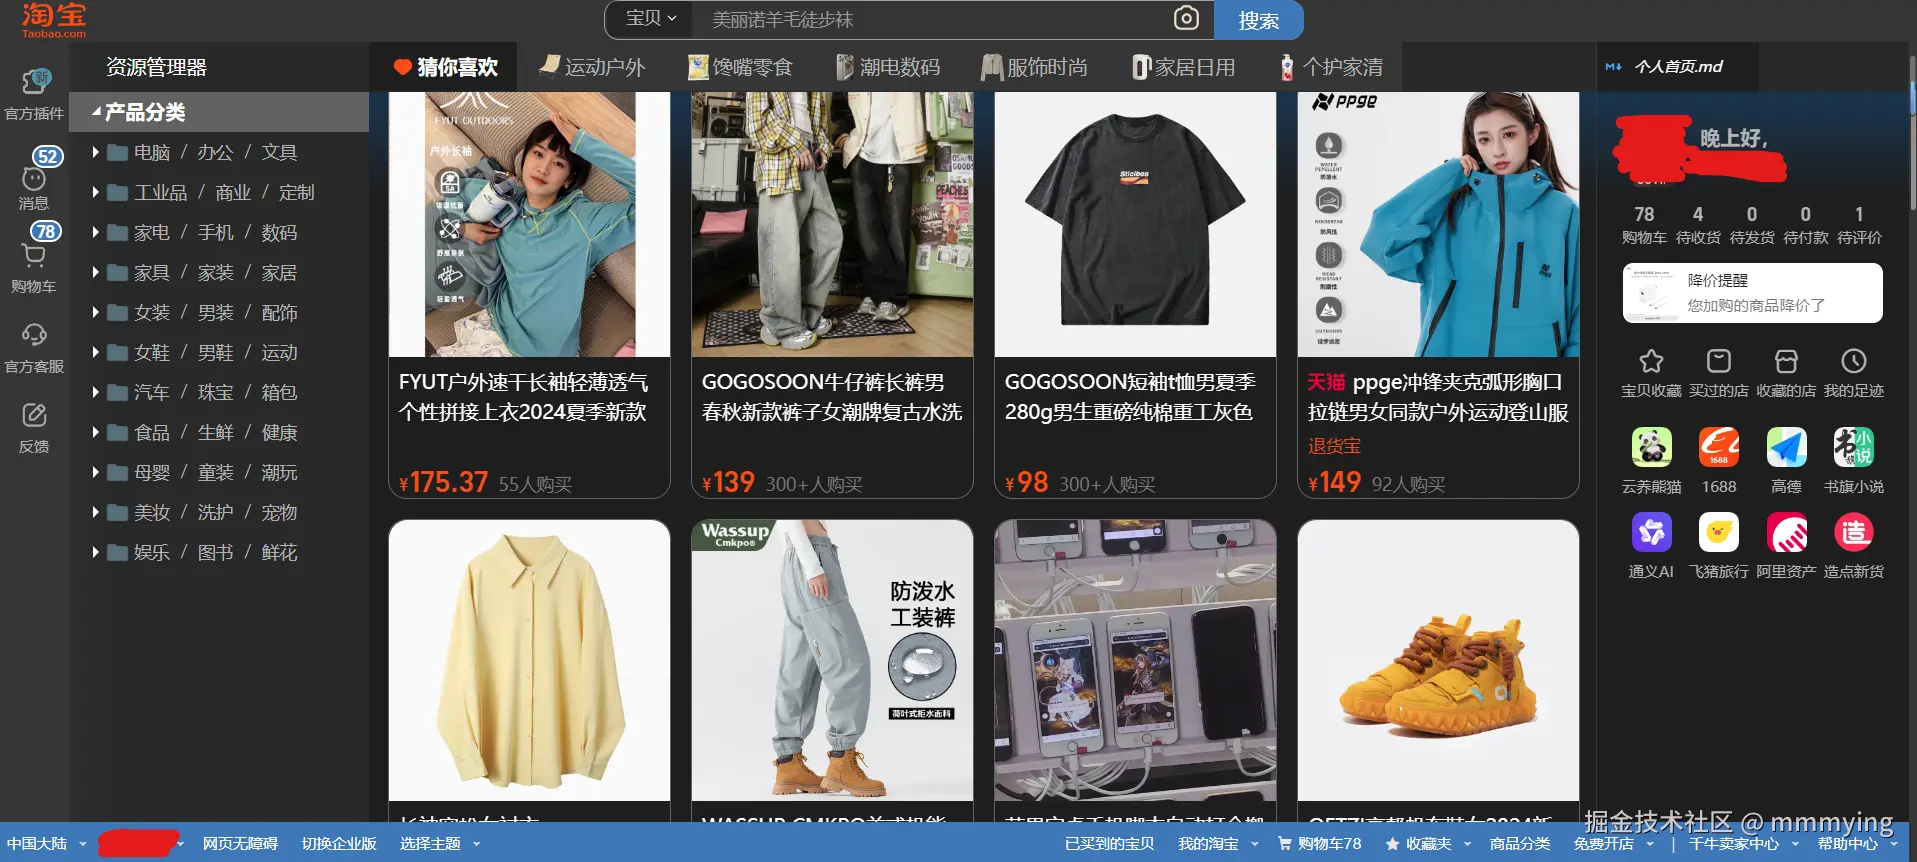The width and height of the screenshot is (1917, 862).
Task: Open ppge冲锋夹克 blue jacket image
Action: 1438,224
